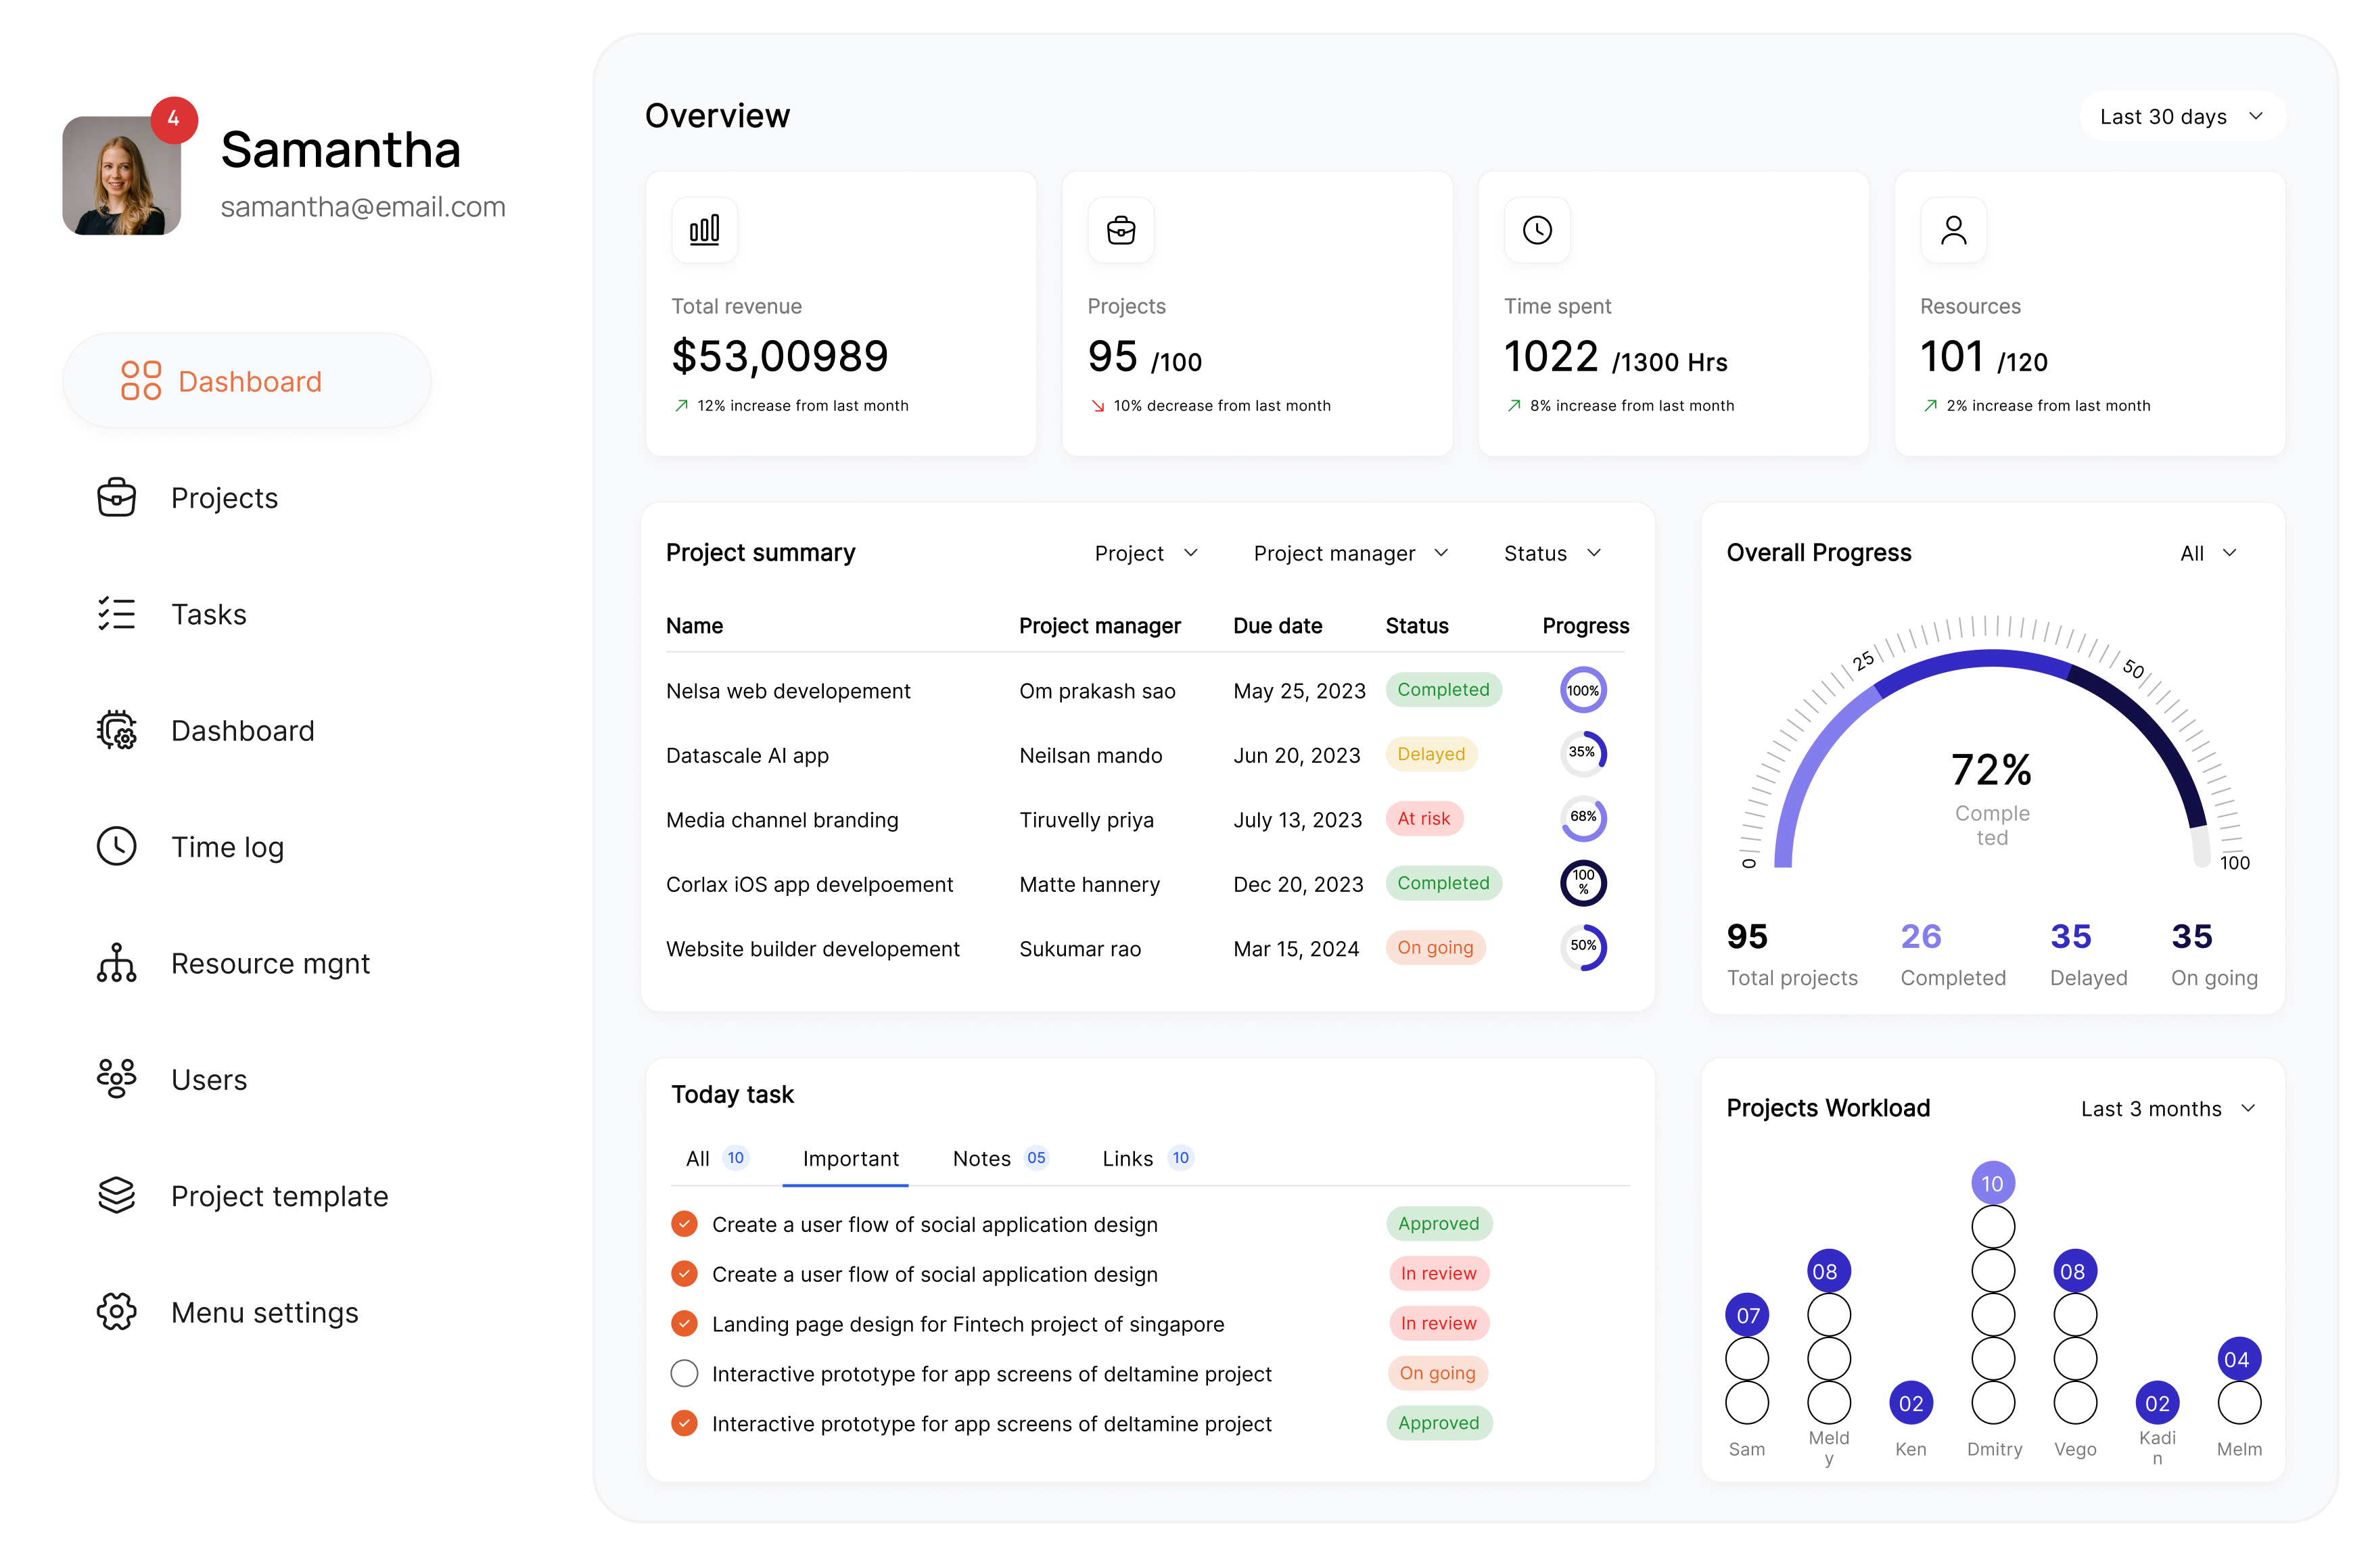Click the Time spent clock icon card

click(1537, 230)
